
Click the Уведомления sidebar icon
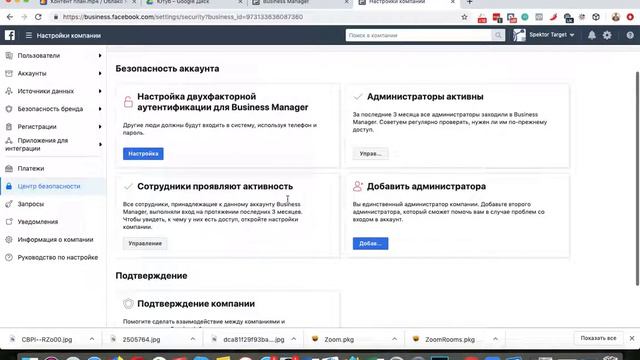[x=9, y=222]
